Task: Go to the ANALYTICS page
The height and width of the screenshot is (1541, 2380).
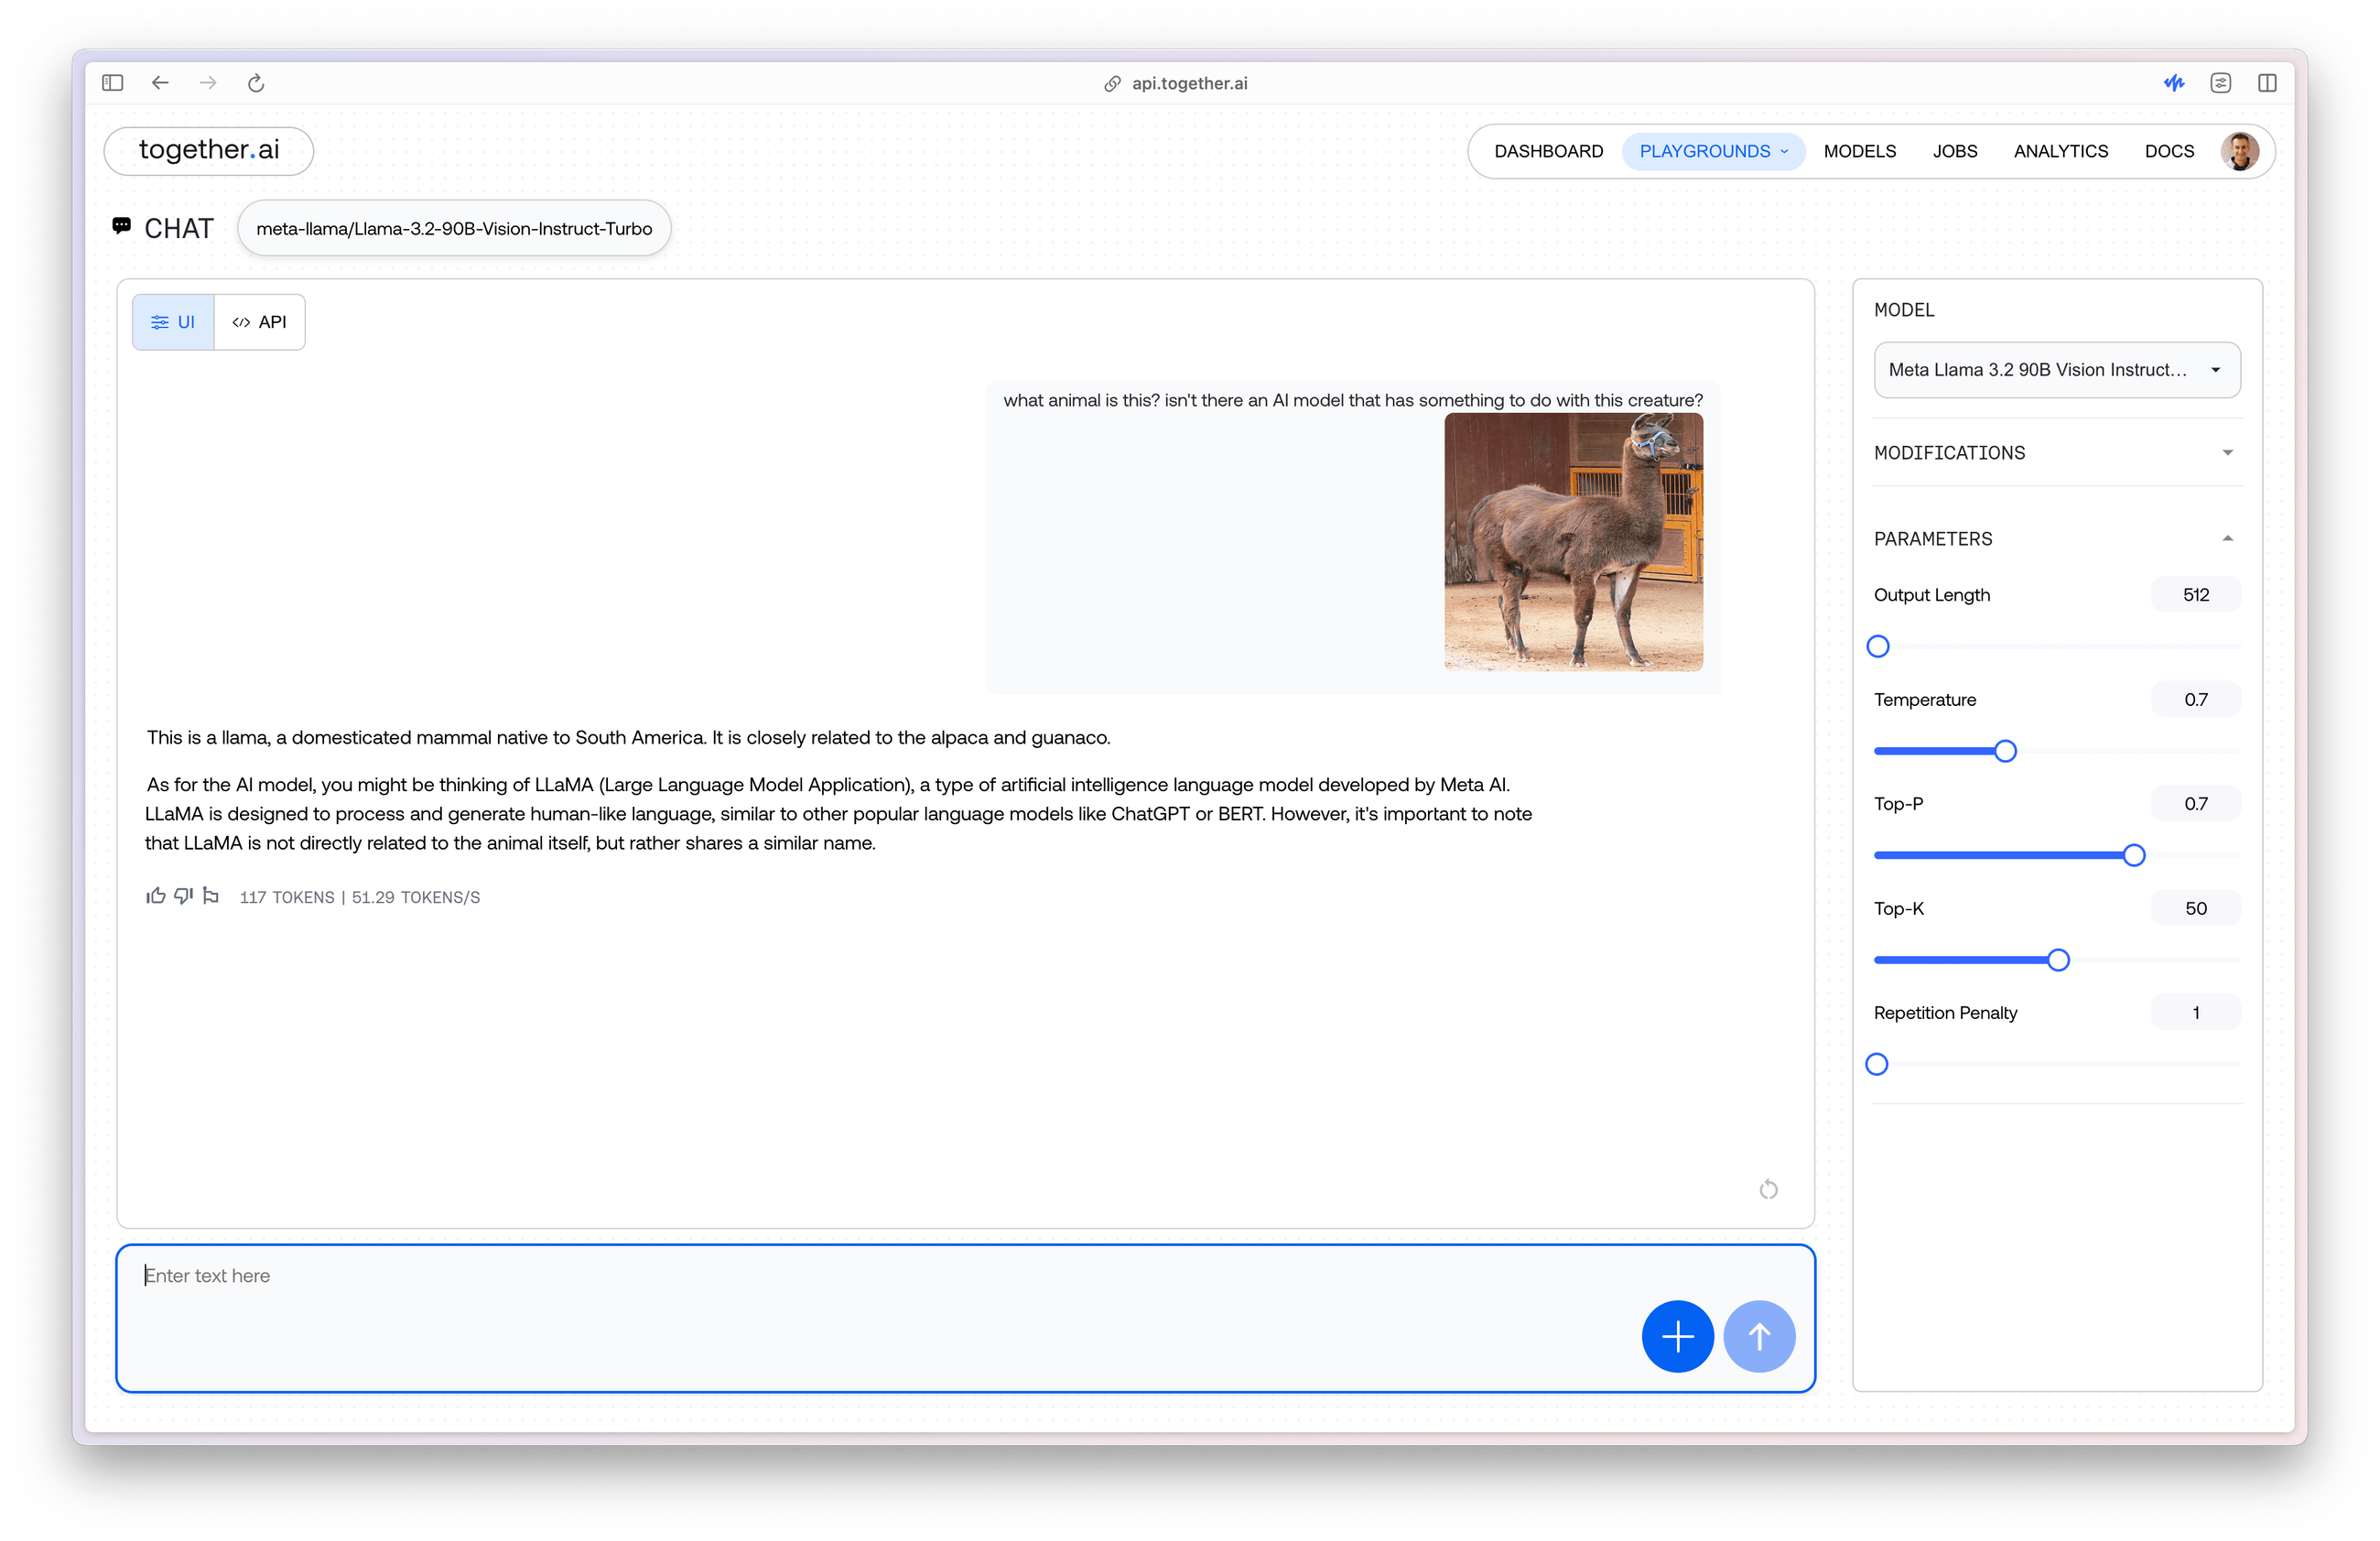Action: click(2060, 151)
